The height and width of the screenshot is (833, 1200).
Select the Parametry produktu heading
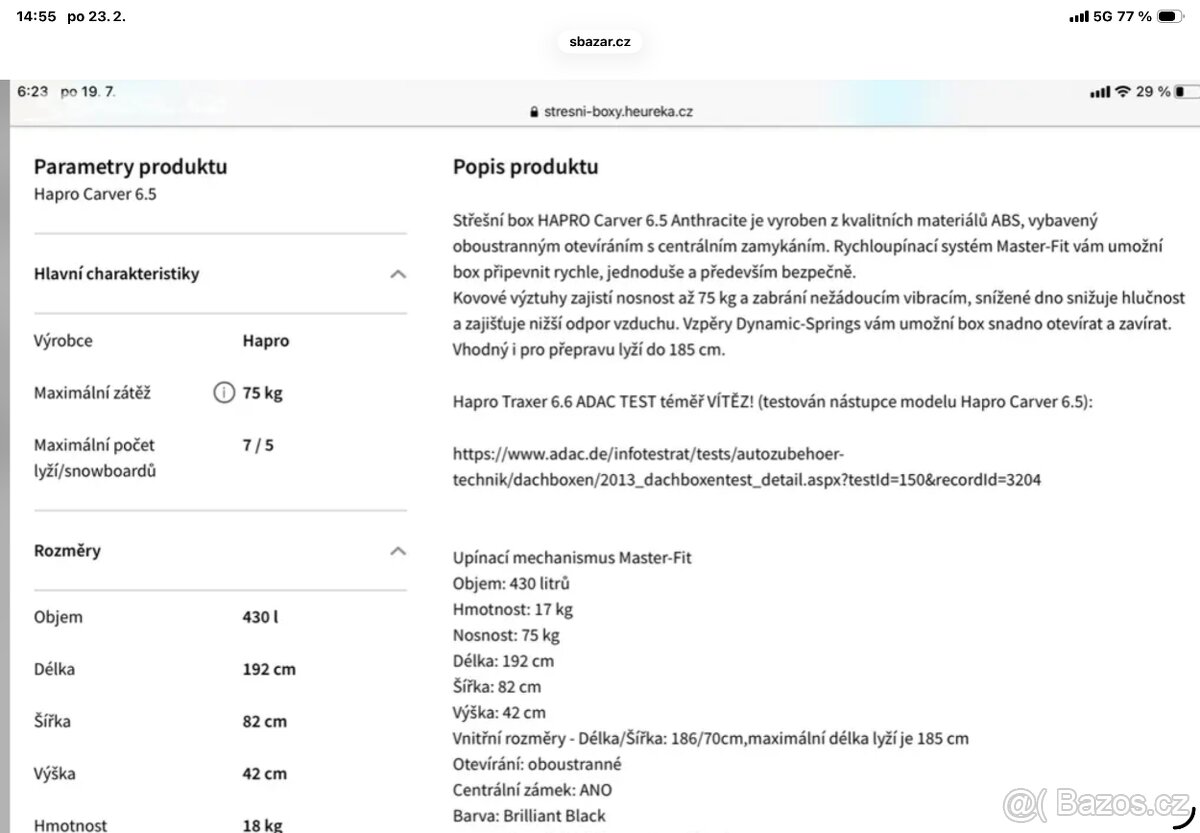[x=131, y=167]
